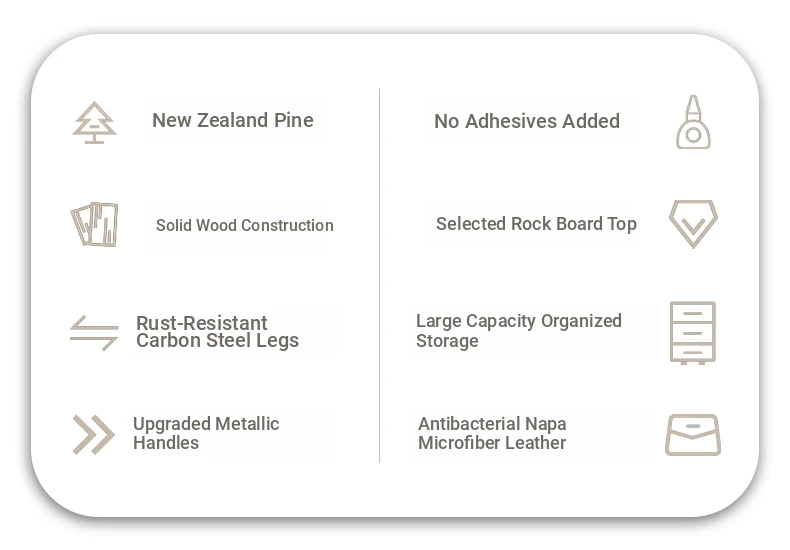Click the diamond checkmark icon
The width and height of the screenshot is (790, 550).
tap(693, 224)
